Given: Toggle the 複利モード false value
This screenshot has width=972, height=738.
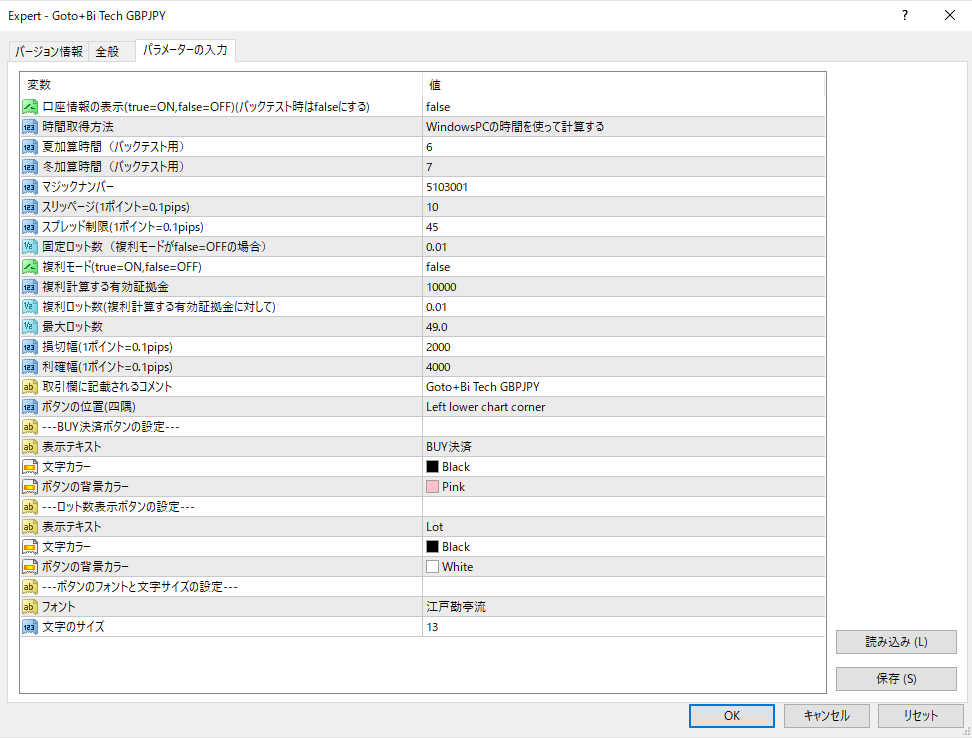Looking at the screenshot, I should tap(438, 267).
